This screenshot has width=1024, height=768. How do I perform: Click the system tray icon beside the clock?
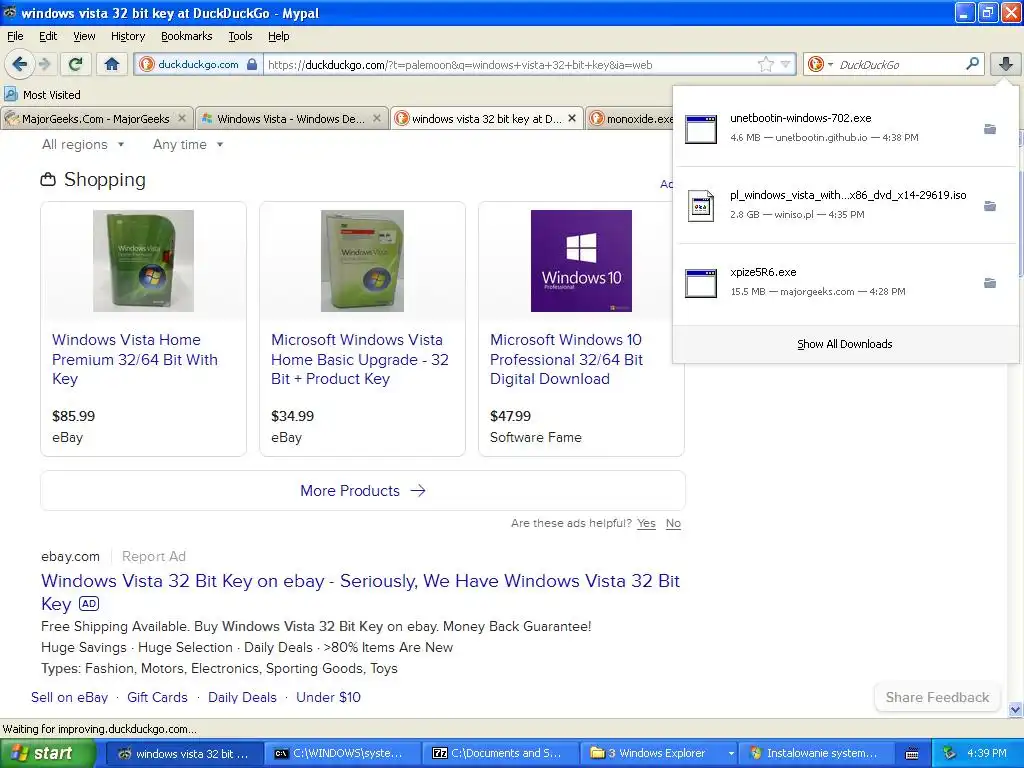point(950,753)
